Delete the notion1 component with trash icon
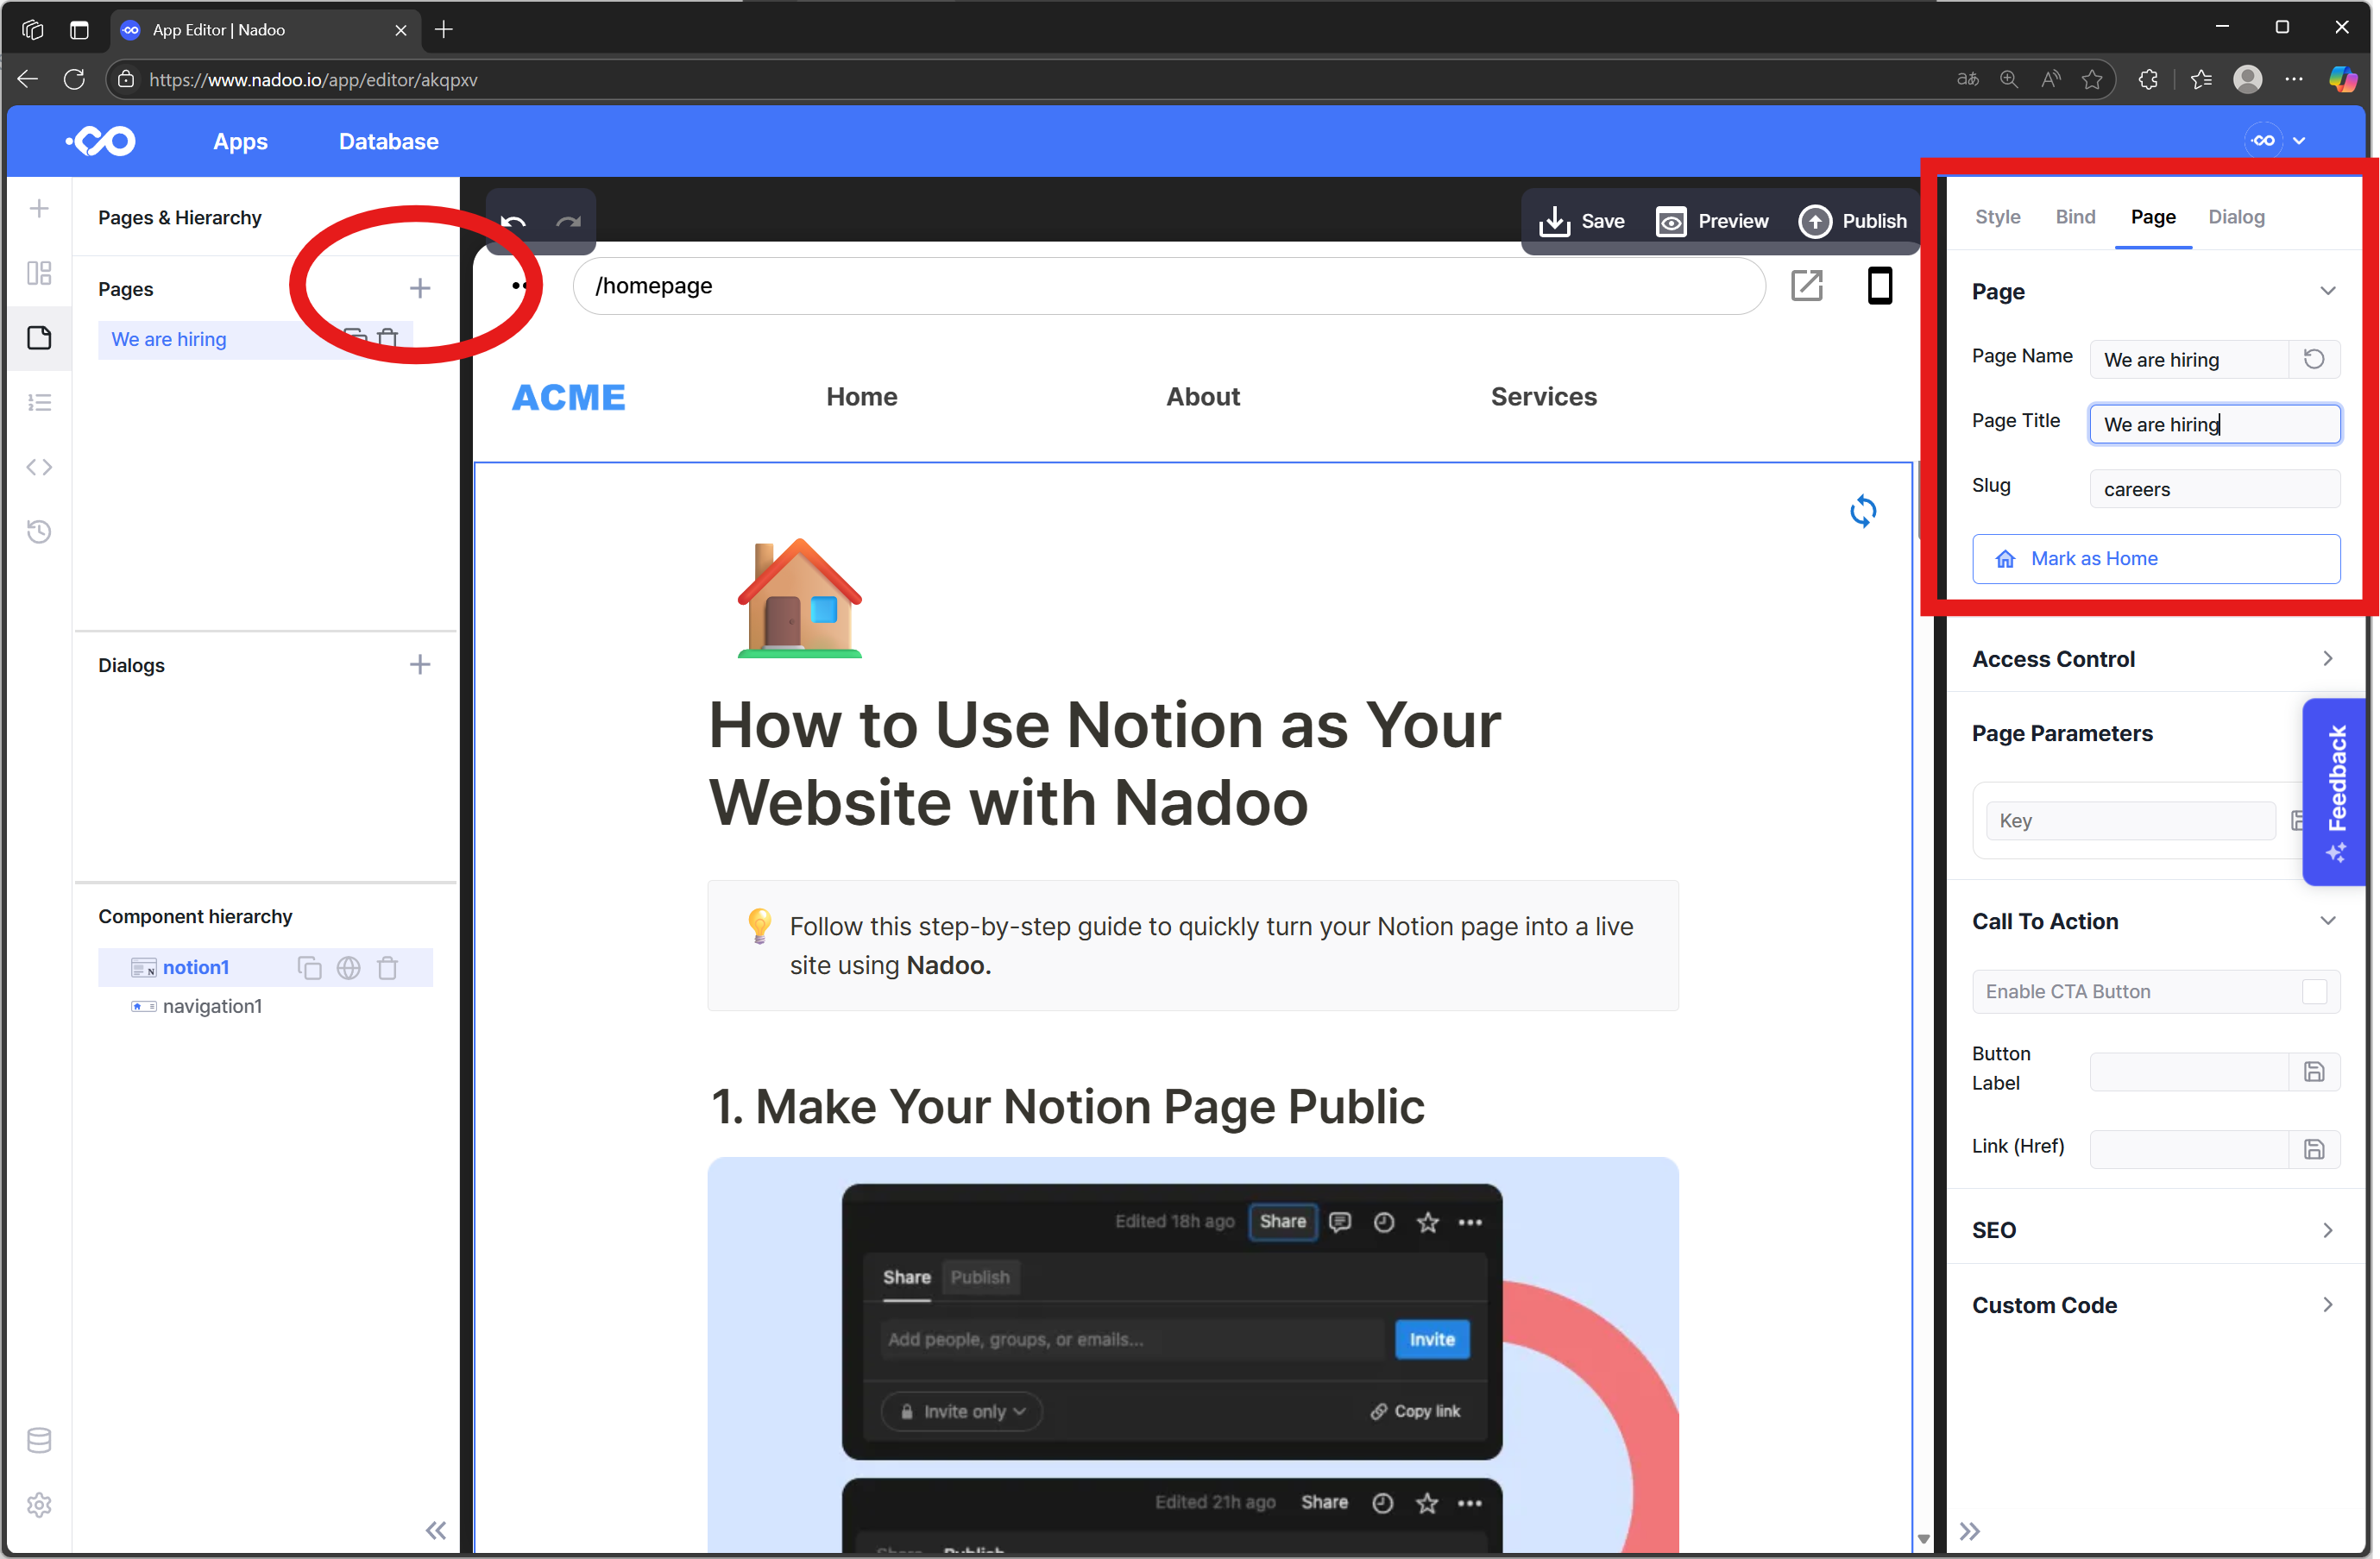Screen dimensions: 2380x1559 (x=387, y=967)
